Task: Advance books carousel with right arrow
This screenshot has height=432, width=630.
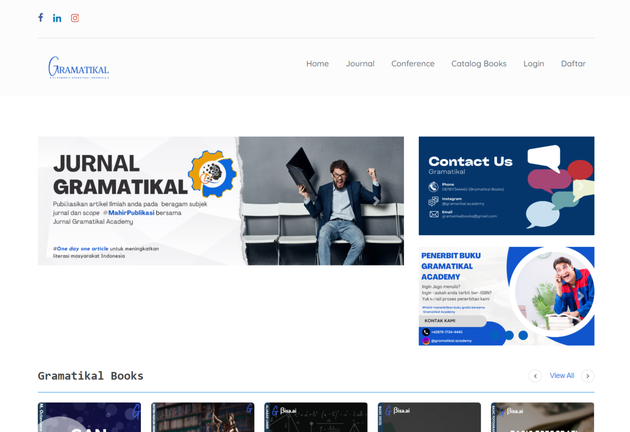Action: [x=588, y=376]
